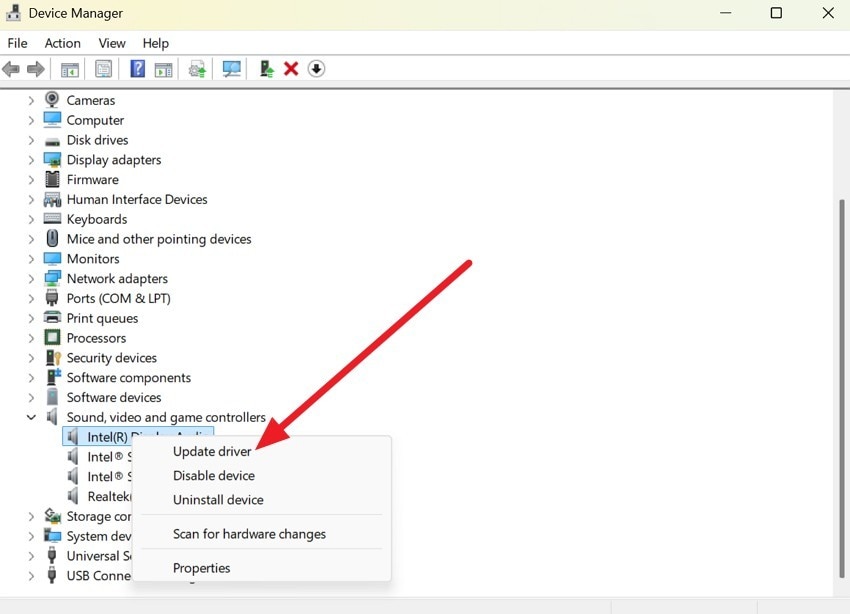Viewport: 850px width, 614px height.
Task: Open the Action menu
Action: tap(62, 43)
